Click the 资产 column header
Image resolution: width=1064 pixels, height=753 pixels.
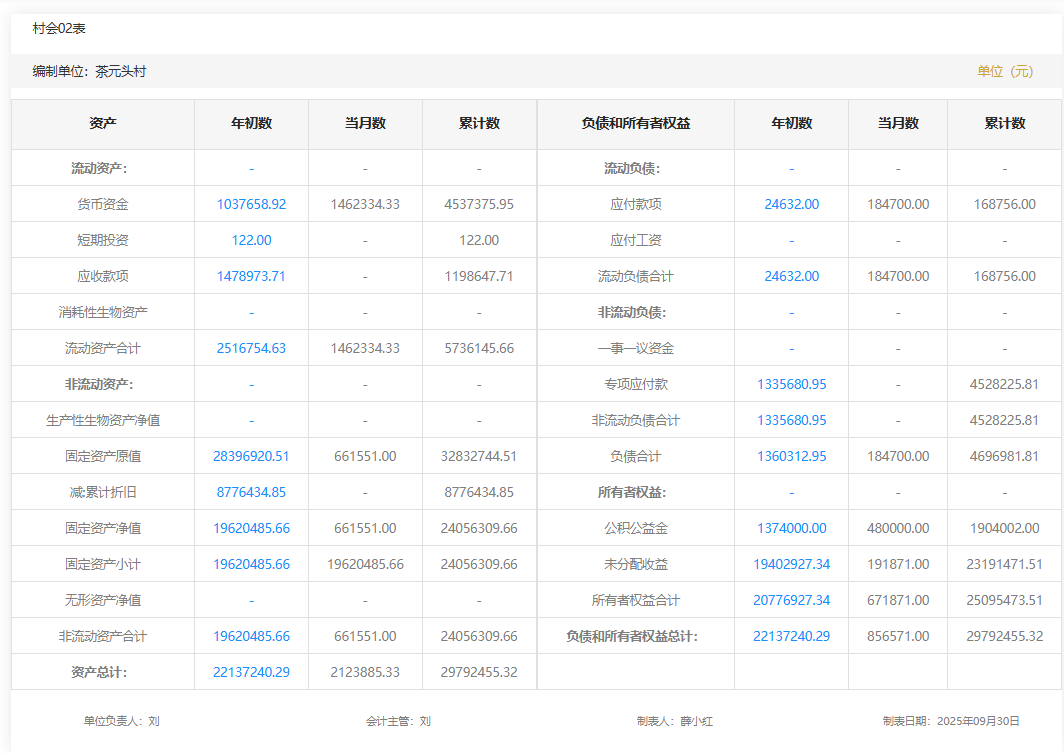(x=103, y=124)
